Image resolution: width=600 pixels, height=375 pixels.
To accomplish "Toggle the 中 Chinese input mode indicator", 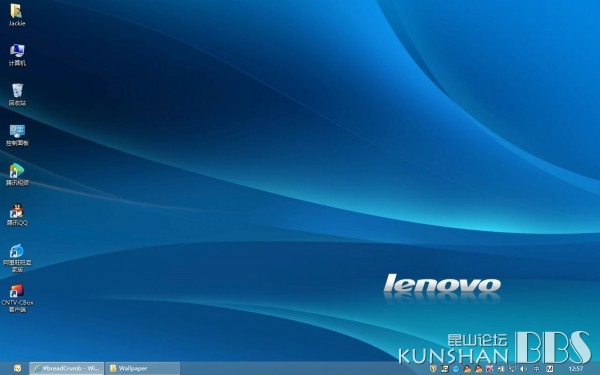I will [536, 369].
